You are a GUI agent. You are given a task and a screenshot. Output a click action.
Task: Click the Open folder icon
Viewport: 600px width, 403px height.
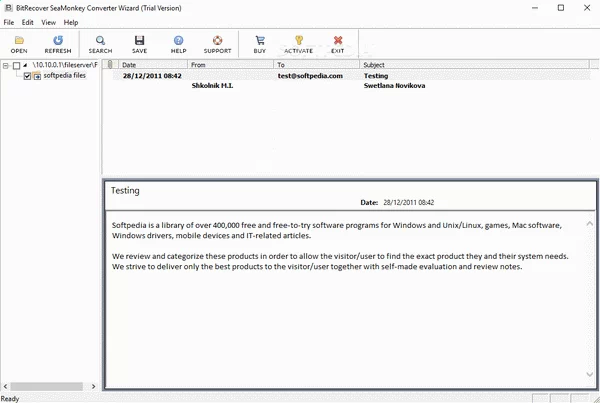(x=19, y=43)
